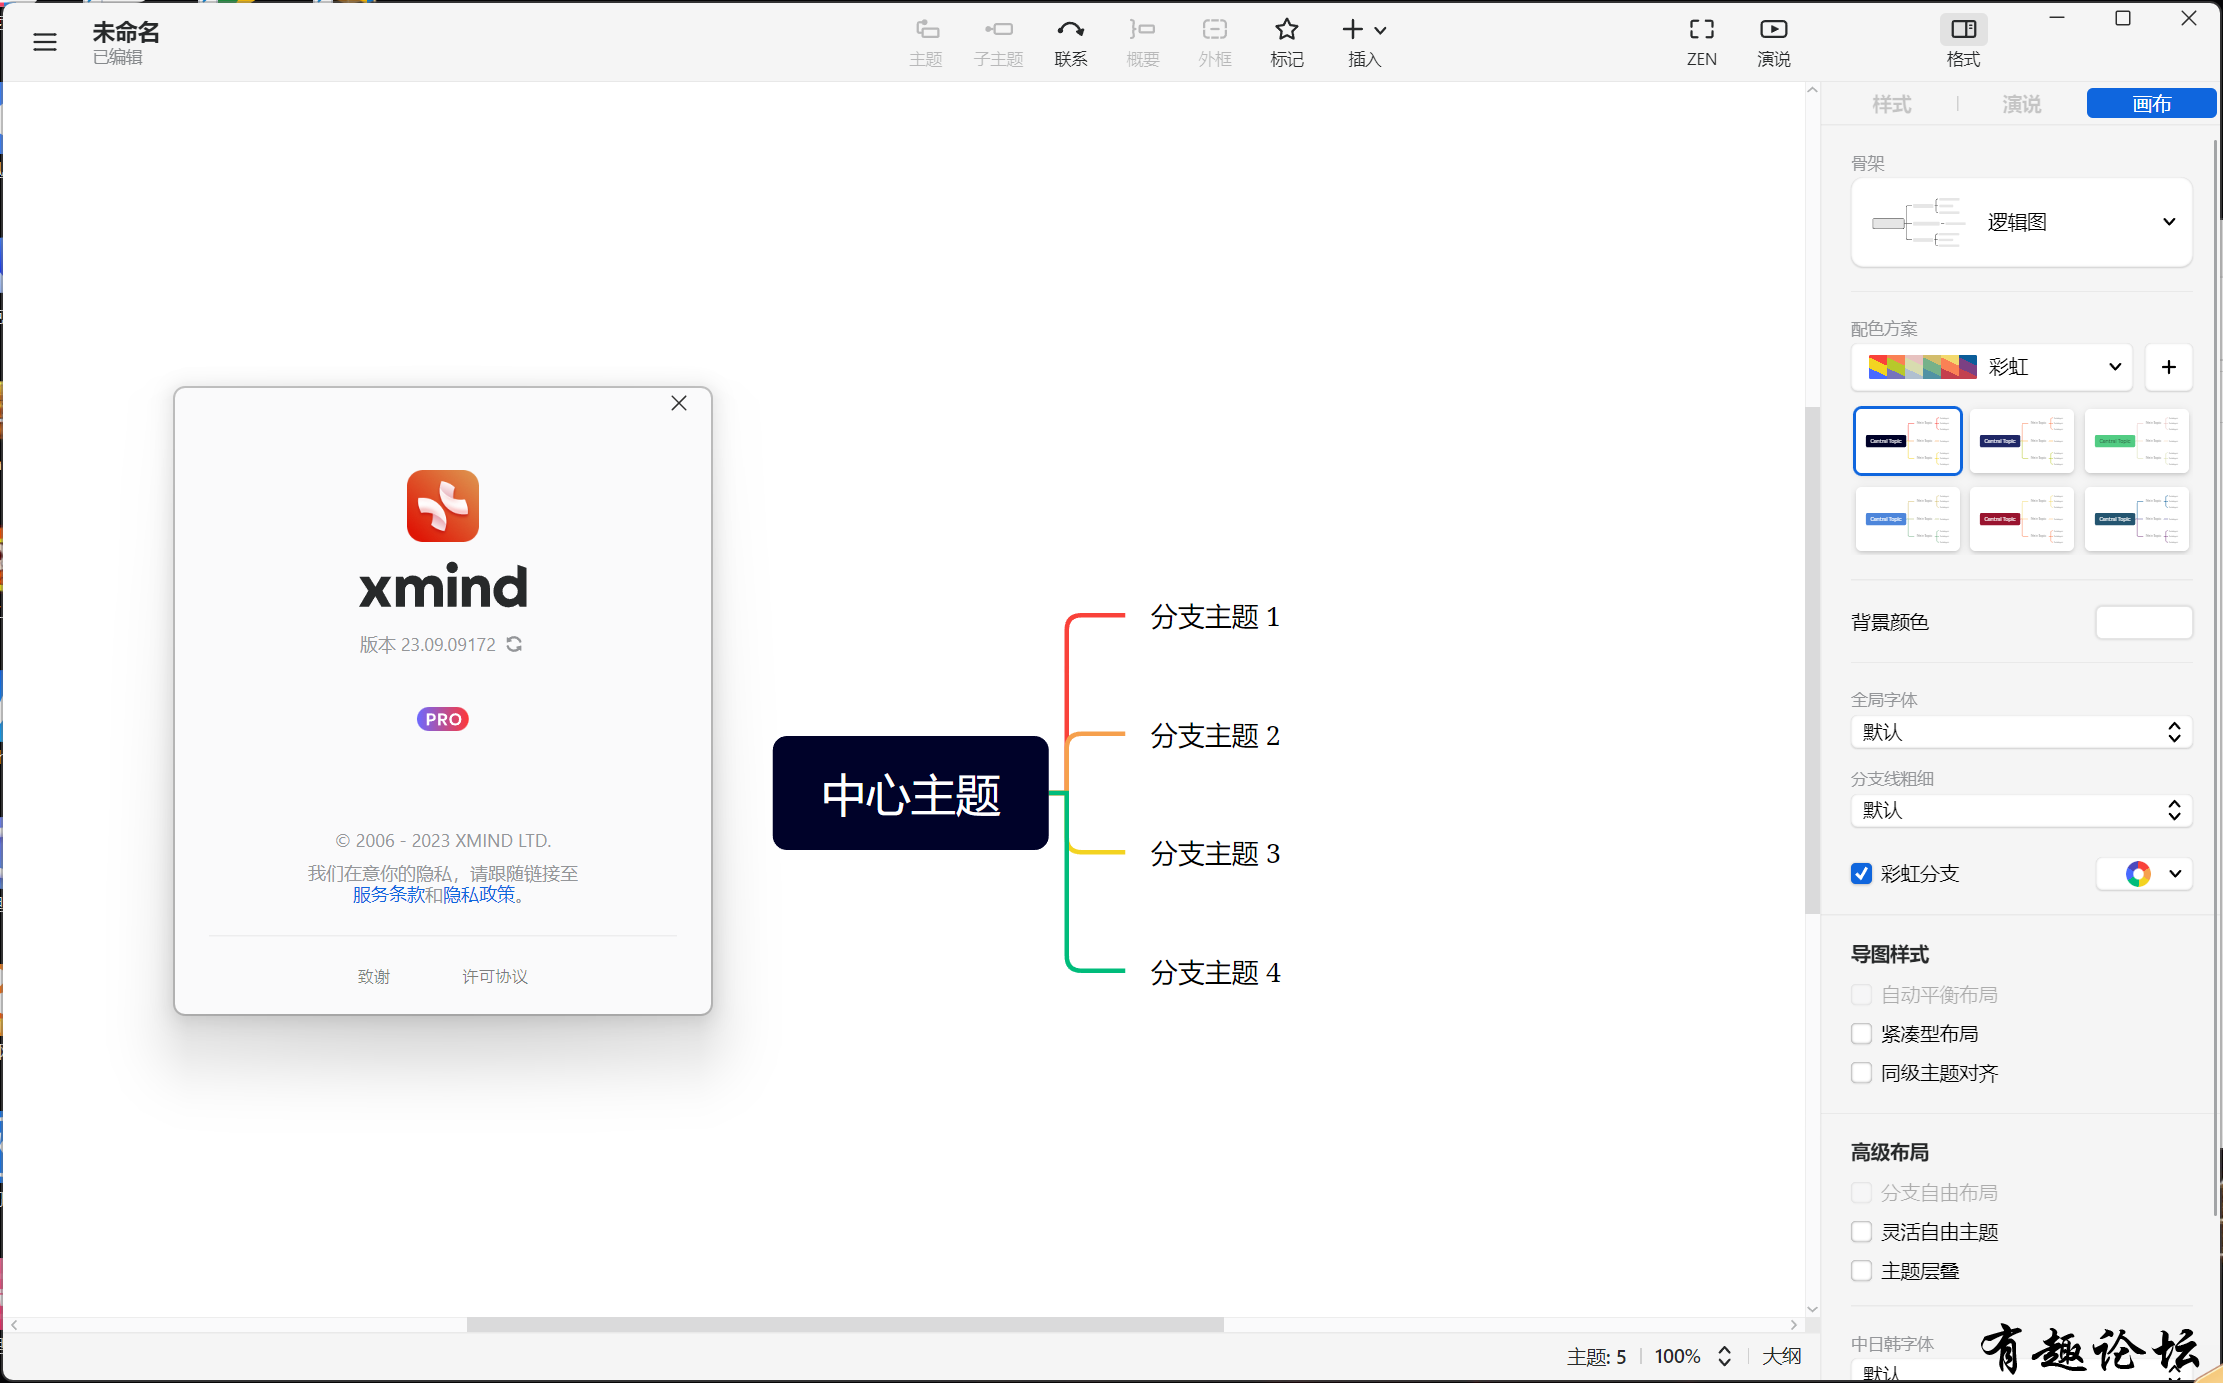Start 演说 pitch presentation mode

tap(1773, 43)
